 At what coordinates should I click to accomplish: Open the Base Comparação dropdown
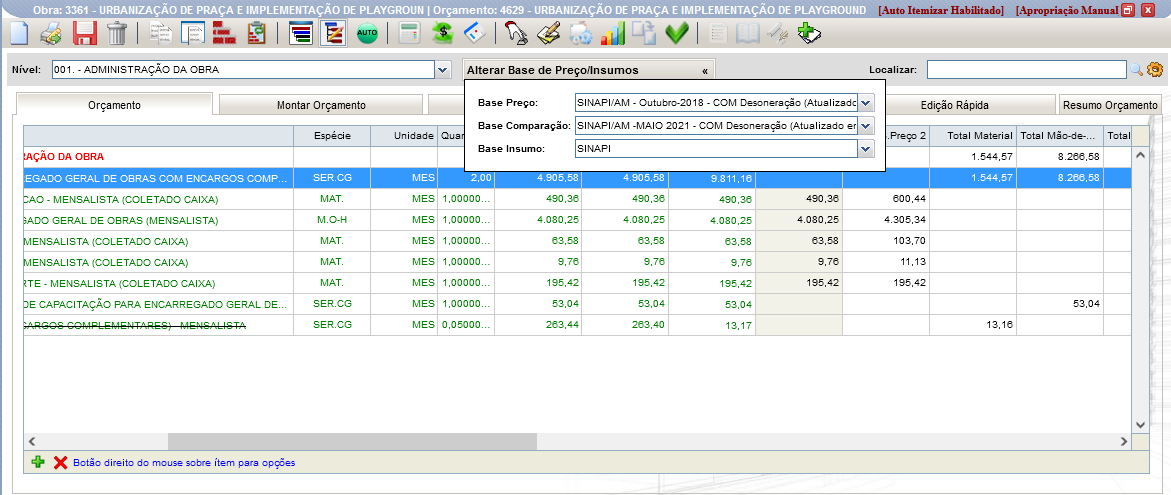tap(866, 125)
